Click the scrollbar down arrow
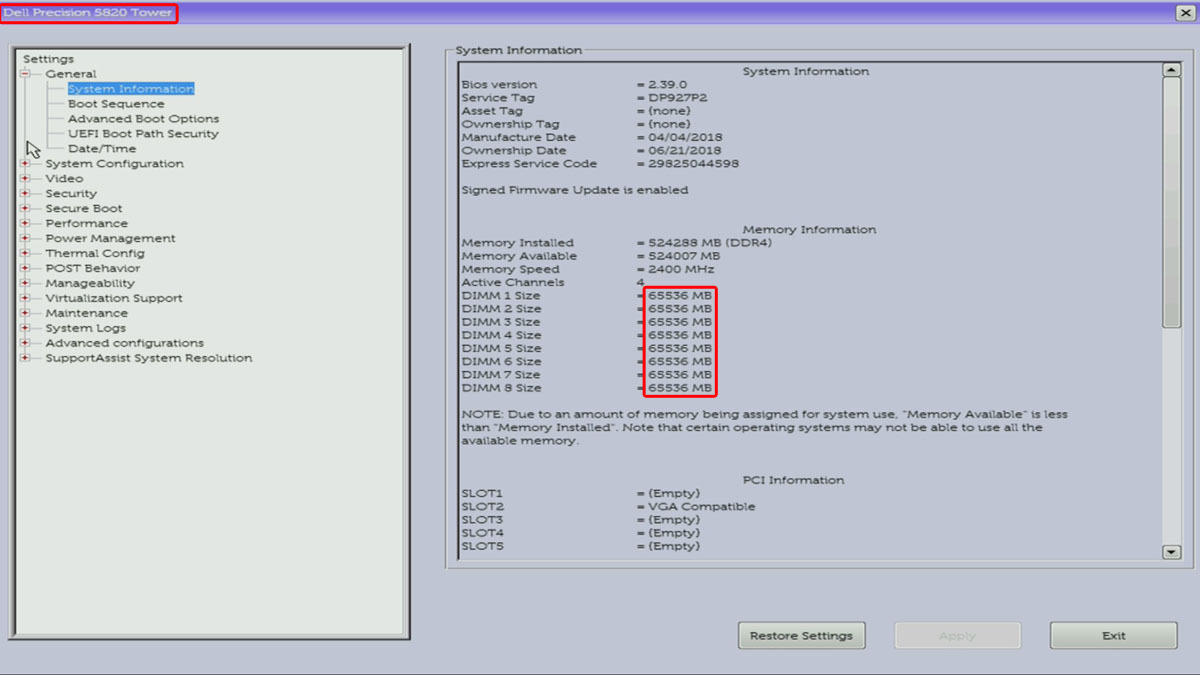Viewport: 1200px width, 675px height. pyautogui.click(x=1172, y=552)
